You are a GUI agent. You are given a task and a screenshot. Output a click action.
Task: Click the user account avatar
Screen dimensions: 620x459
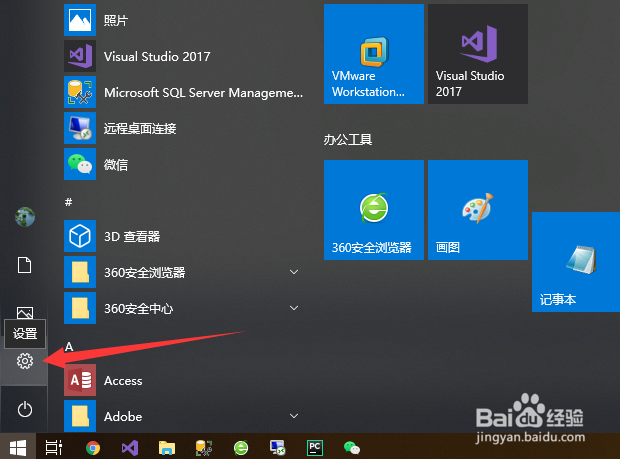coord(25,217)
